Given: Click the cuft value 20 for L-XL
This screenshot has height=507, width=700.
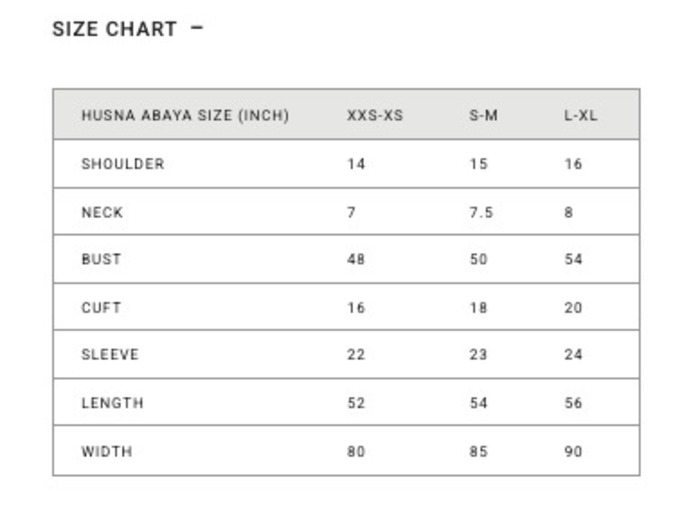Looking at the screenshot, I should pyautogui.click(x=573, y=307).
